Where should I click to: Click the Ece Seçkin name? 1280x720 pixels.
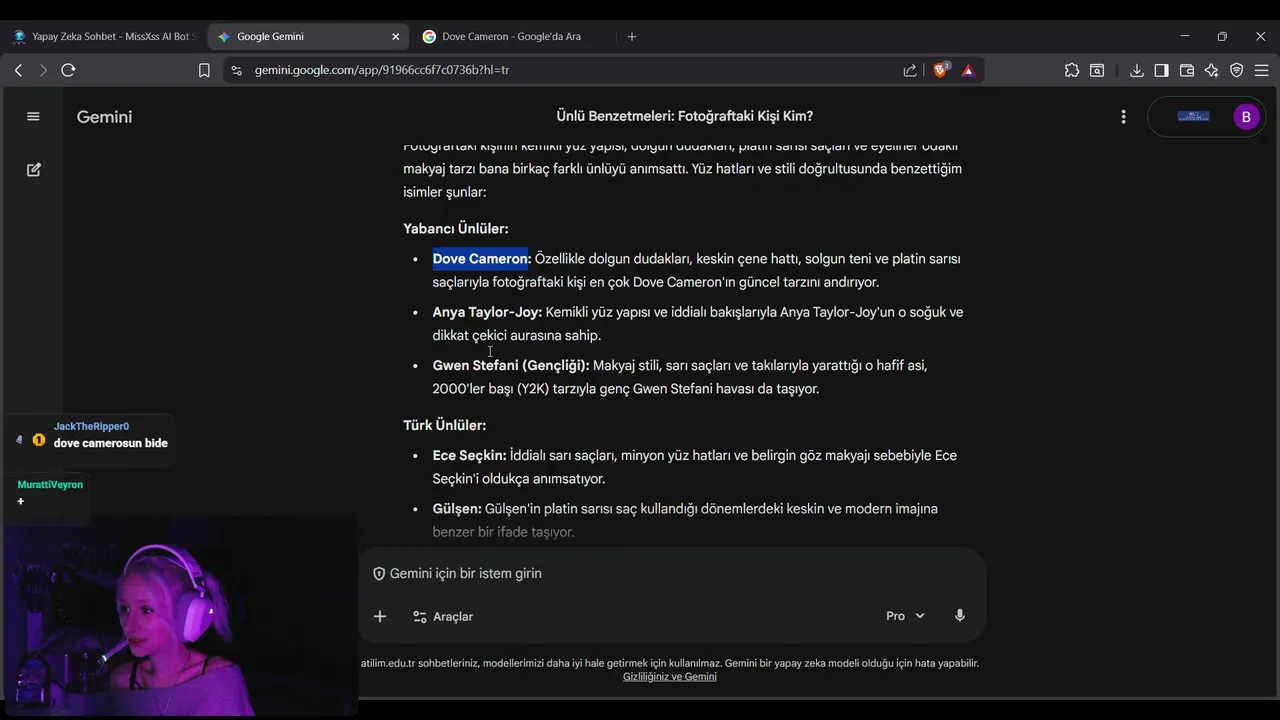pyautogui.click(x=469, y=456)
